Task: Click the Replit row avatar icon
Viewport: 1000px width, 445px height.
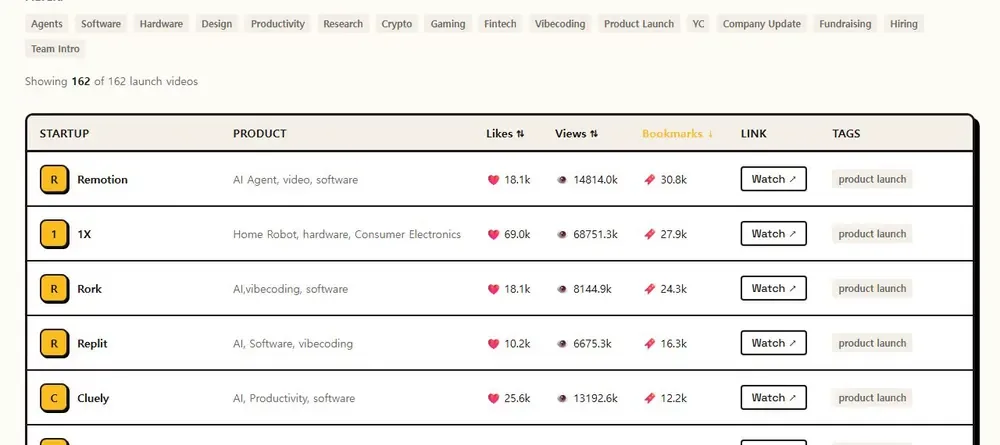Action: pyautogui.click(x=54, y=344)
